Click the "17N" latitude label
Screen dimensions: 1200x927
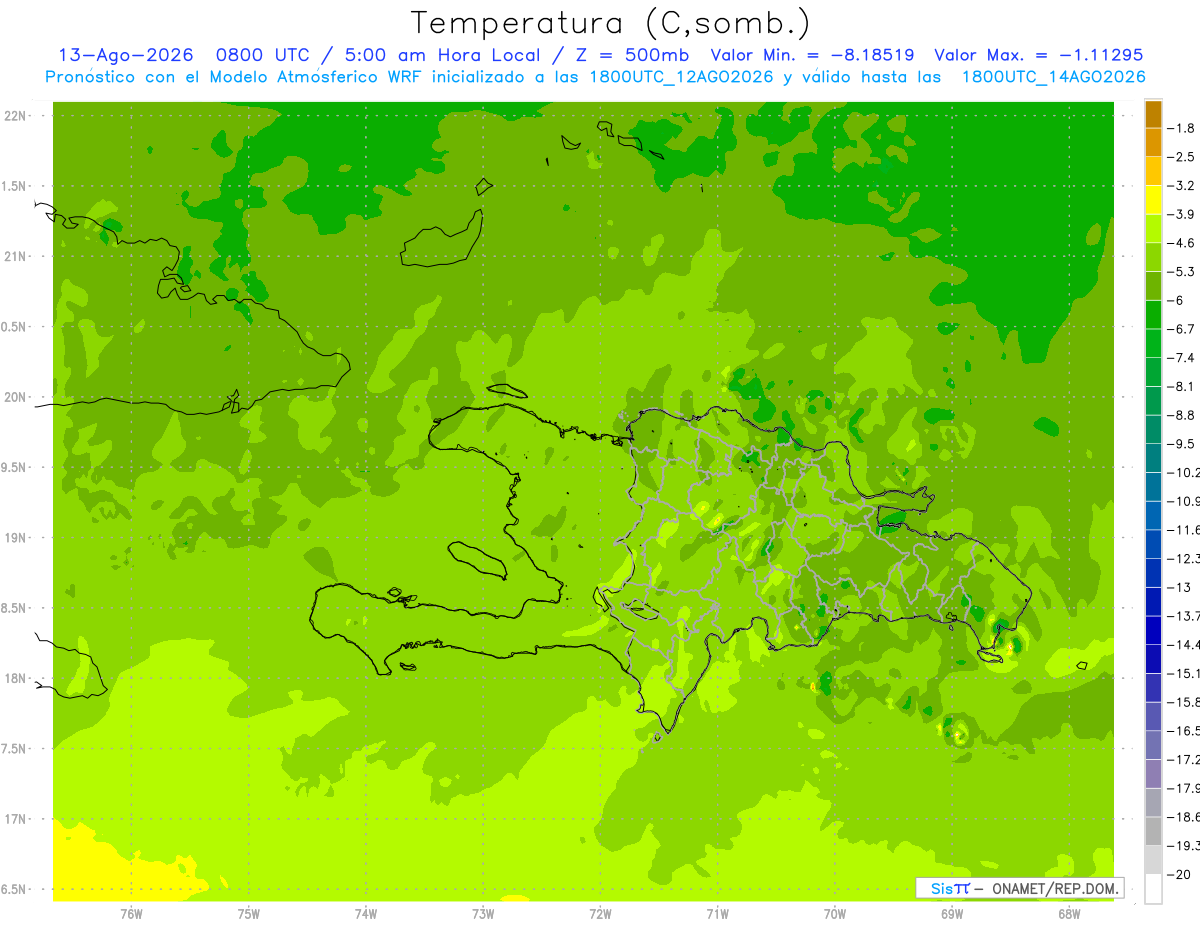coord(16,820)
